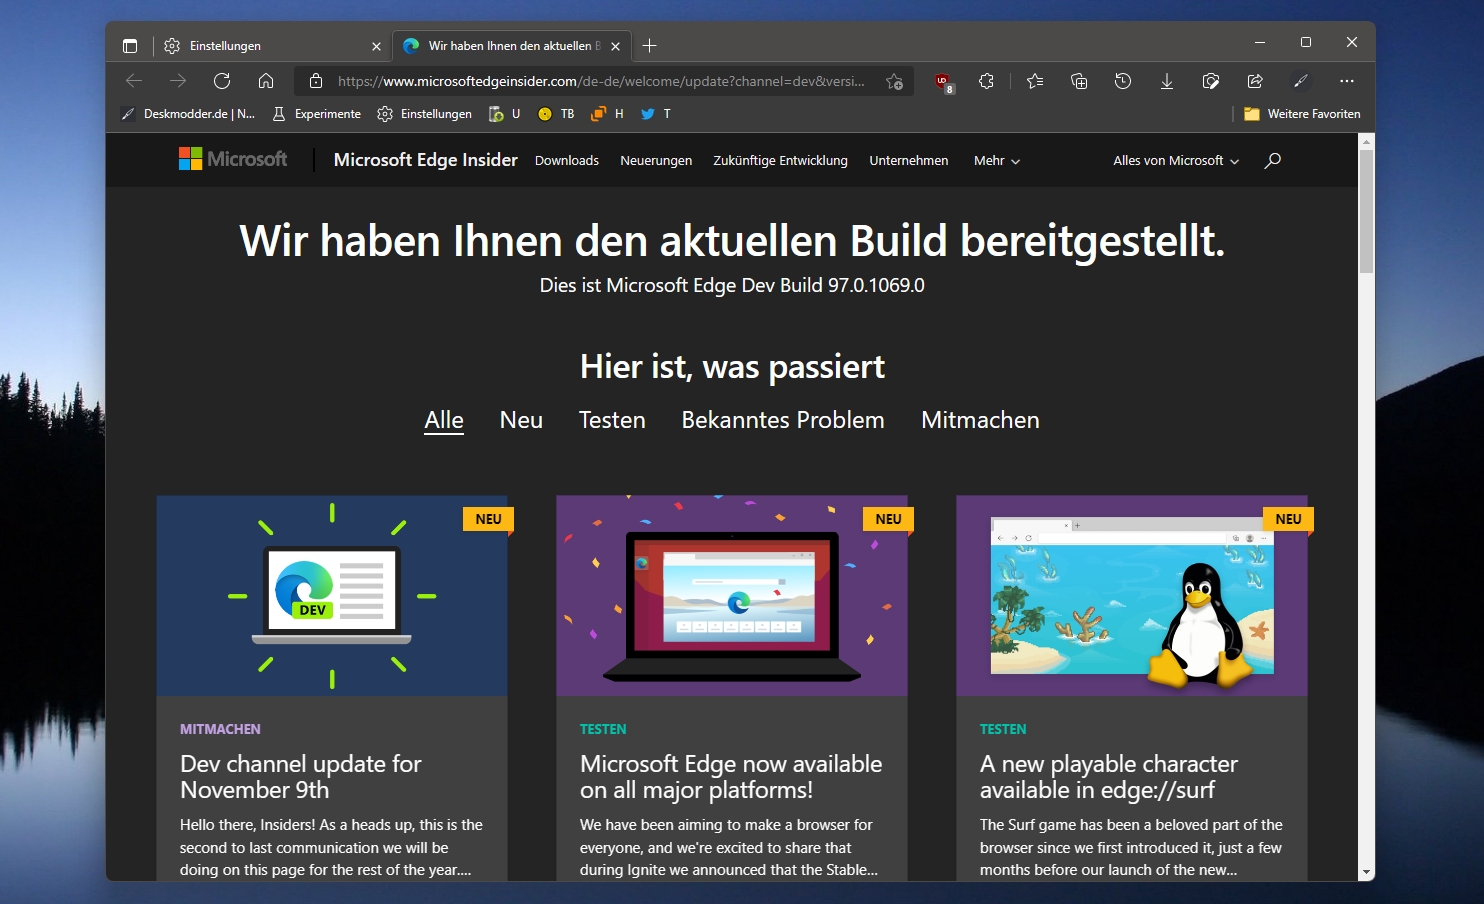The image size is (1484, 904).
Task: Click the scrollbar up arrow
Action: 1366,141
